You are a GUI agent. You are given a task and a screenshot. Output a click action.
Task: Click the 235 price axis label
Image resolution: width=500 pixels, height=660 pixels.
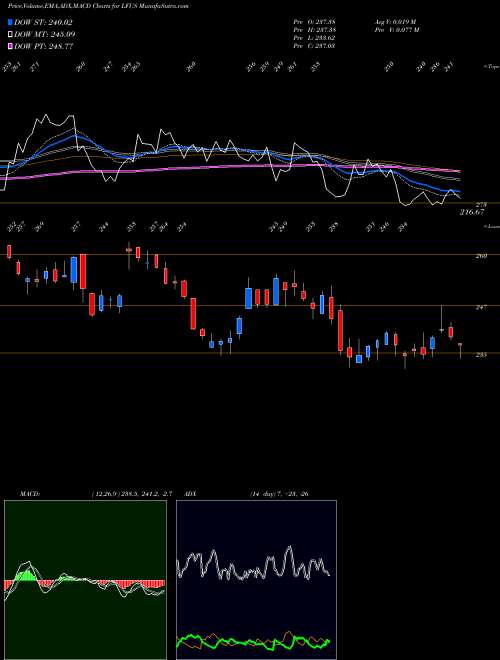(x=481, y=354)
